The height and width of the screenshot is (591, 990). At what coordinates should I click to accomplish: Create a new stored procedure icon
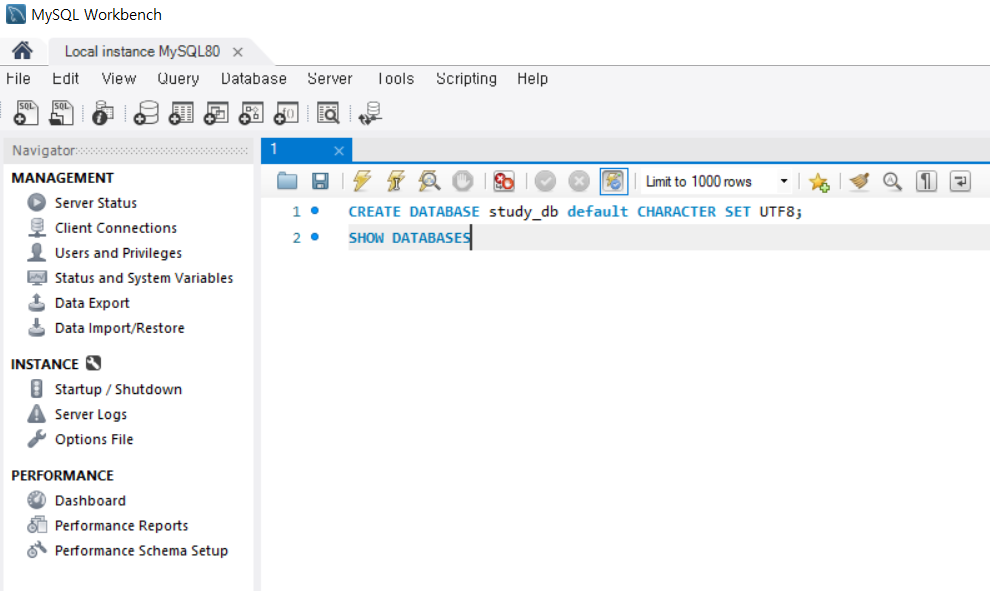[x=251, y=113]
